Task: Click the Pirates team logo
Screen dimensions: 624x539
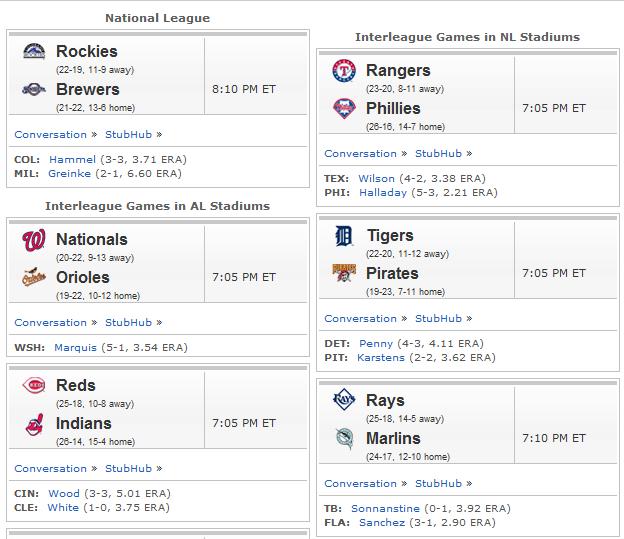Action: 344,273
